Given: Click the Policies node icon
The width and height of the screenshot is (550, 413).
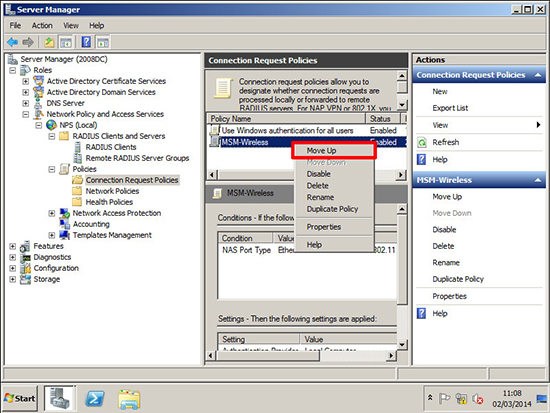Looking at the screenshot, I should (65, 169).
